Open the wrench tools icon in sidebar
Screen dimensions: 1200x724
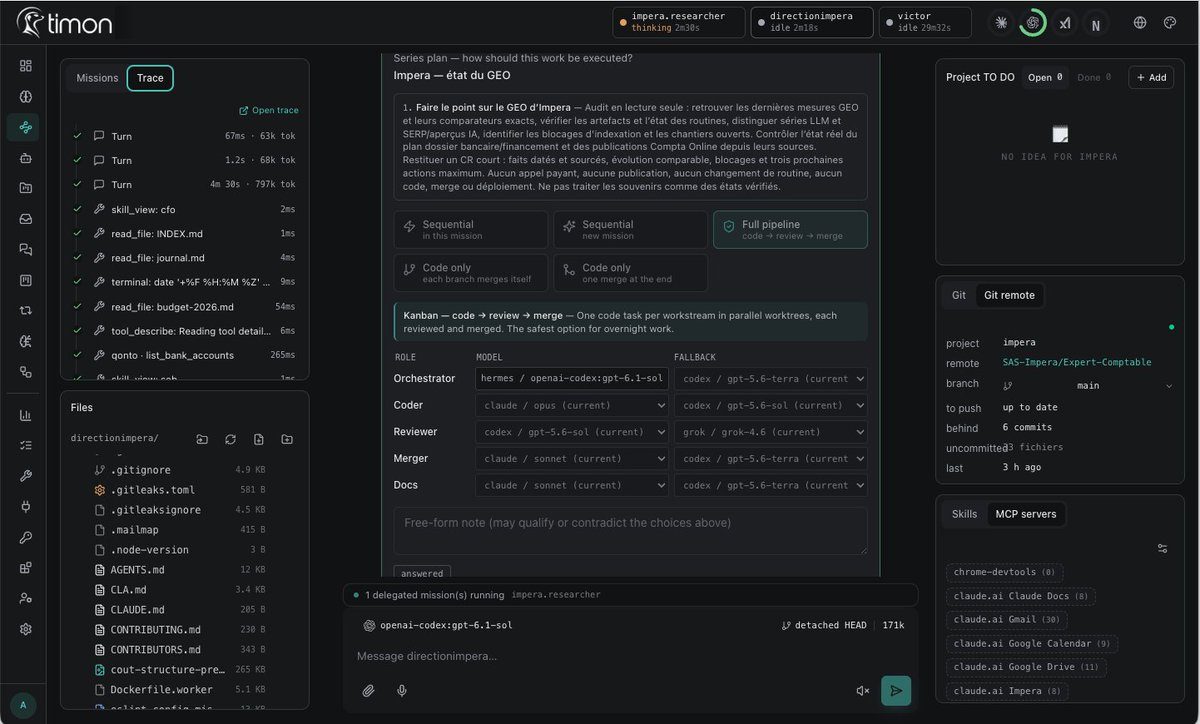[26, 476]
